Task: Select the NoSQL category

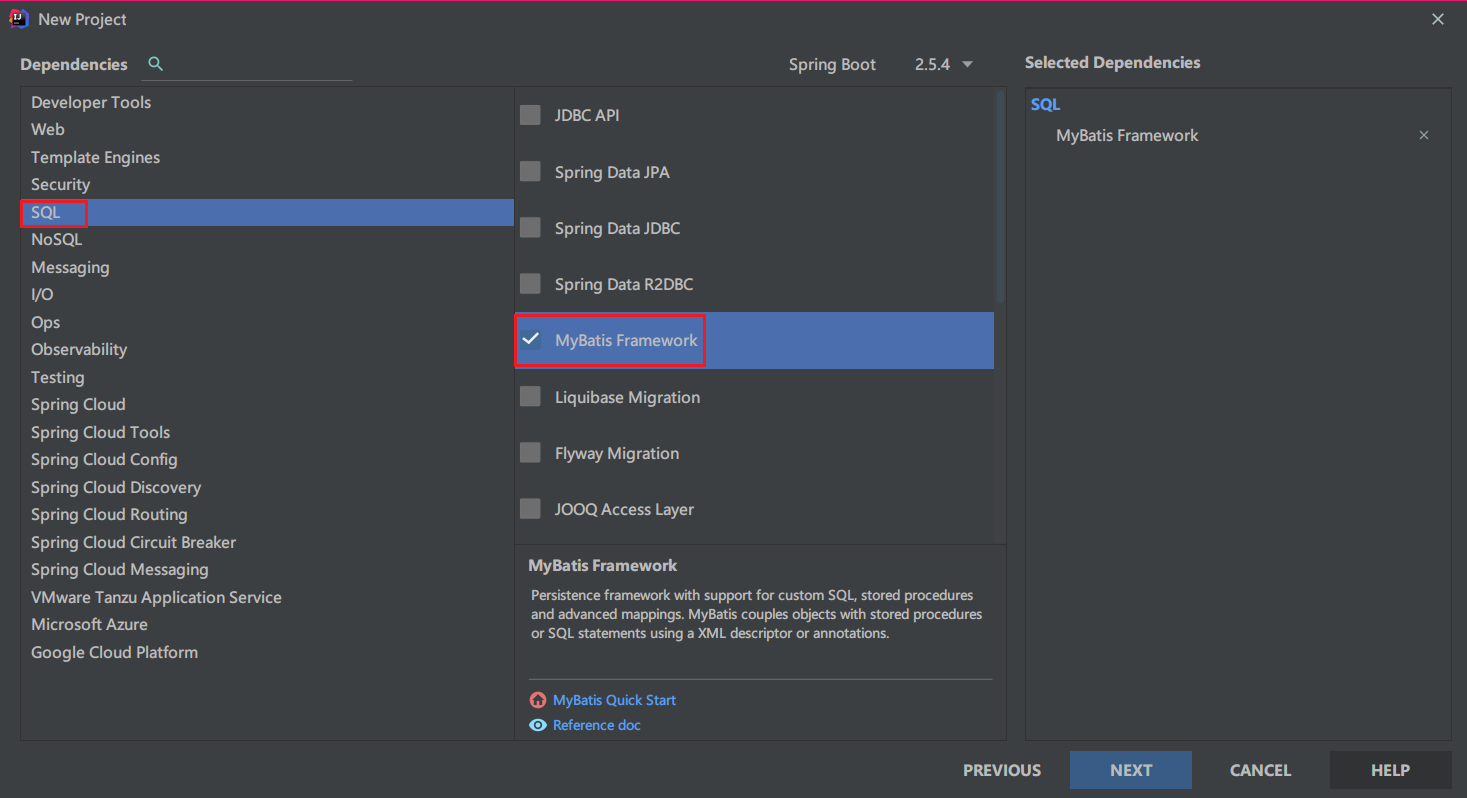Action: (267, 239)
